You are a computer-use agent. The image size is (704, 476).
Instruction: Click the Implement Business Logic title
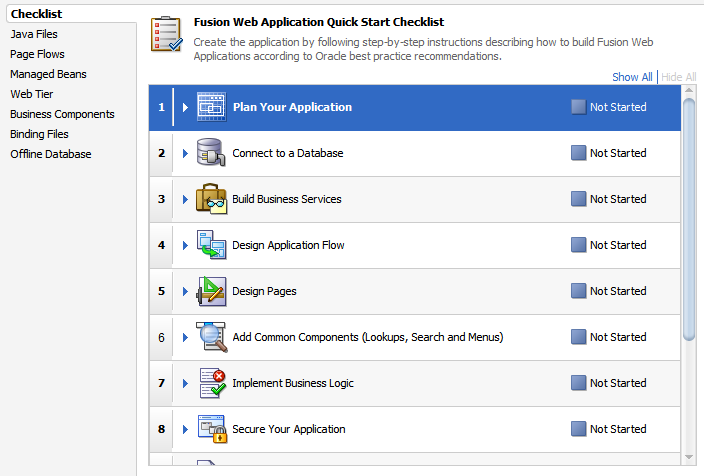[x=293, y=383]
